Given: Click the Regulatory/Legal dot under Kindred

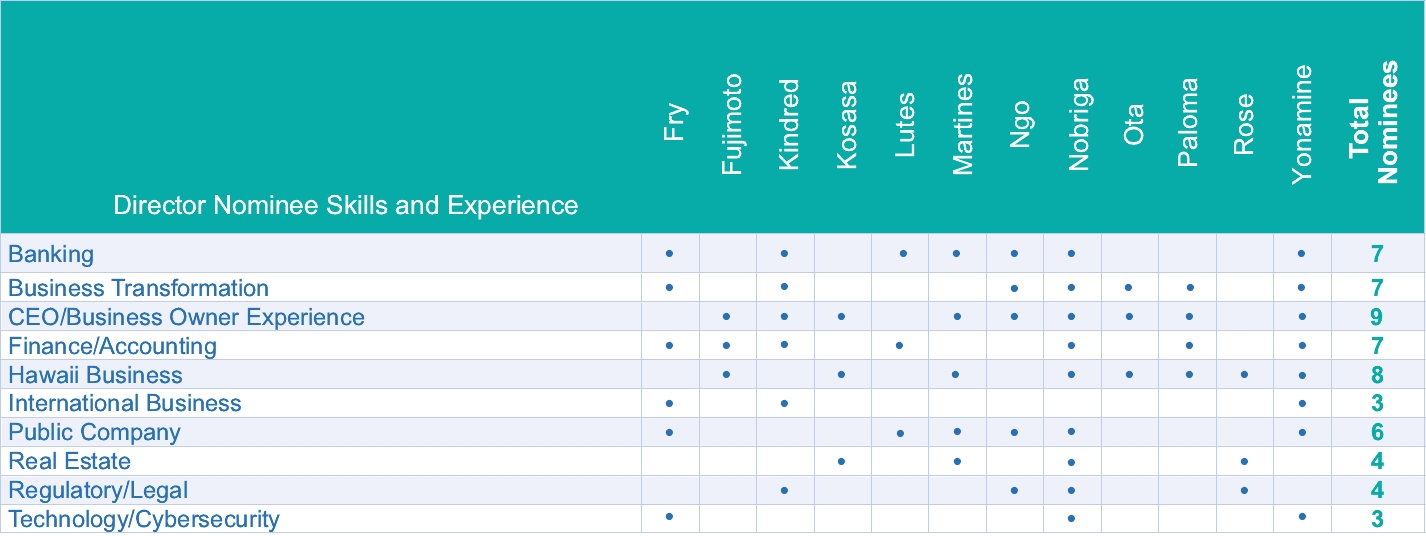Looking at the screenshot, I should 785,490.
